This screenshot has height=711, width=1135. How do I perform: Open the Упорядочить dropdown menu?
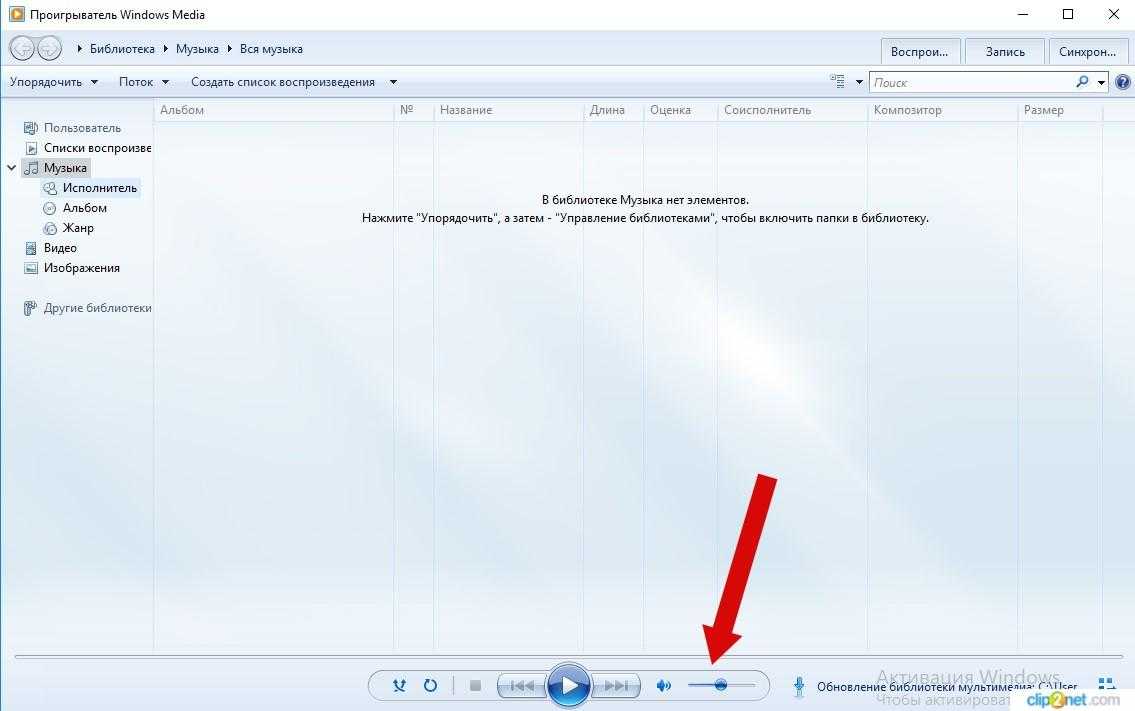point(54,82)
